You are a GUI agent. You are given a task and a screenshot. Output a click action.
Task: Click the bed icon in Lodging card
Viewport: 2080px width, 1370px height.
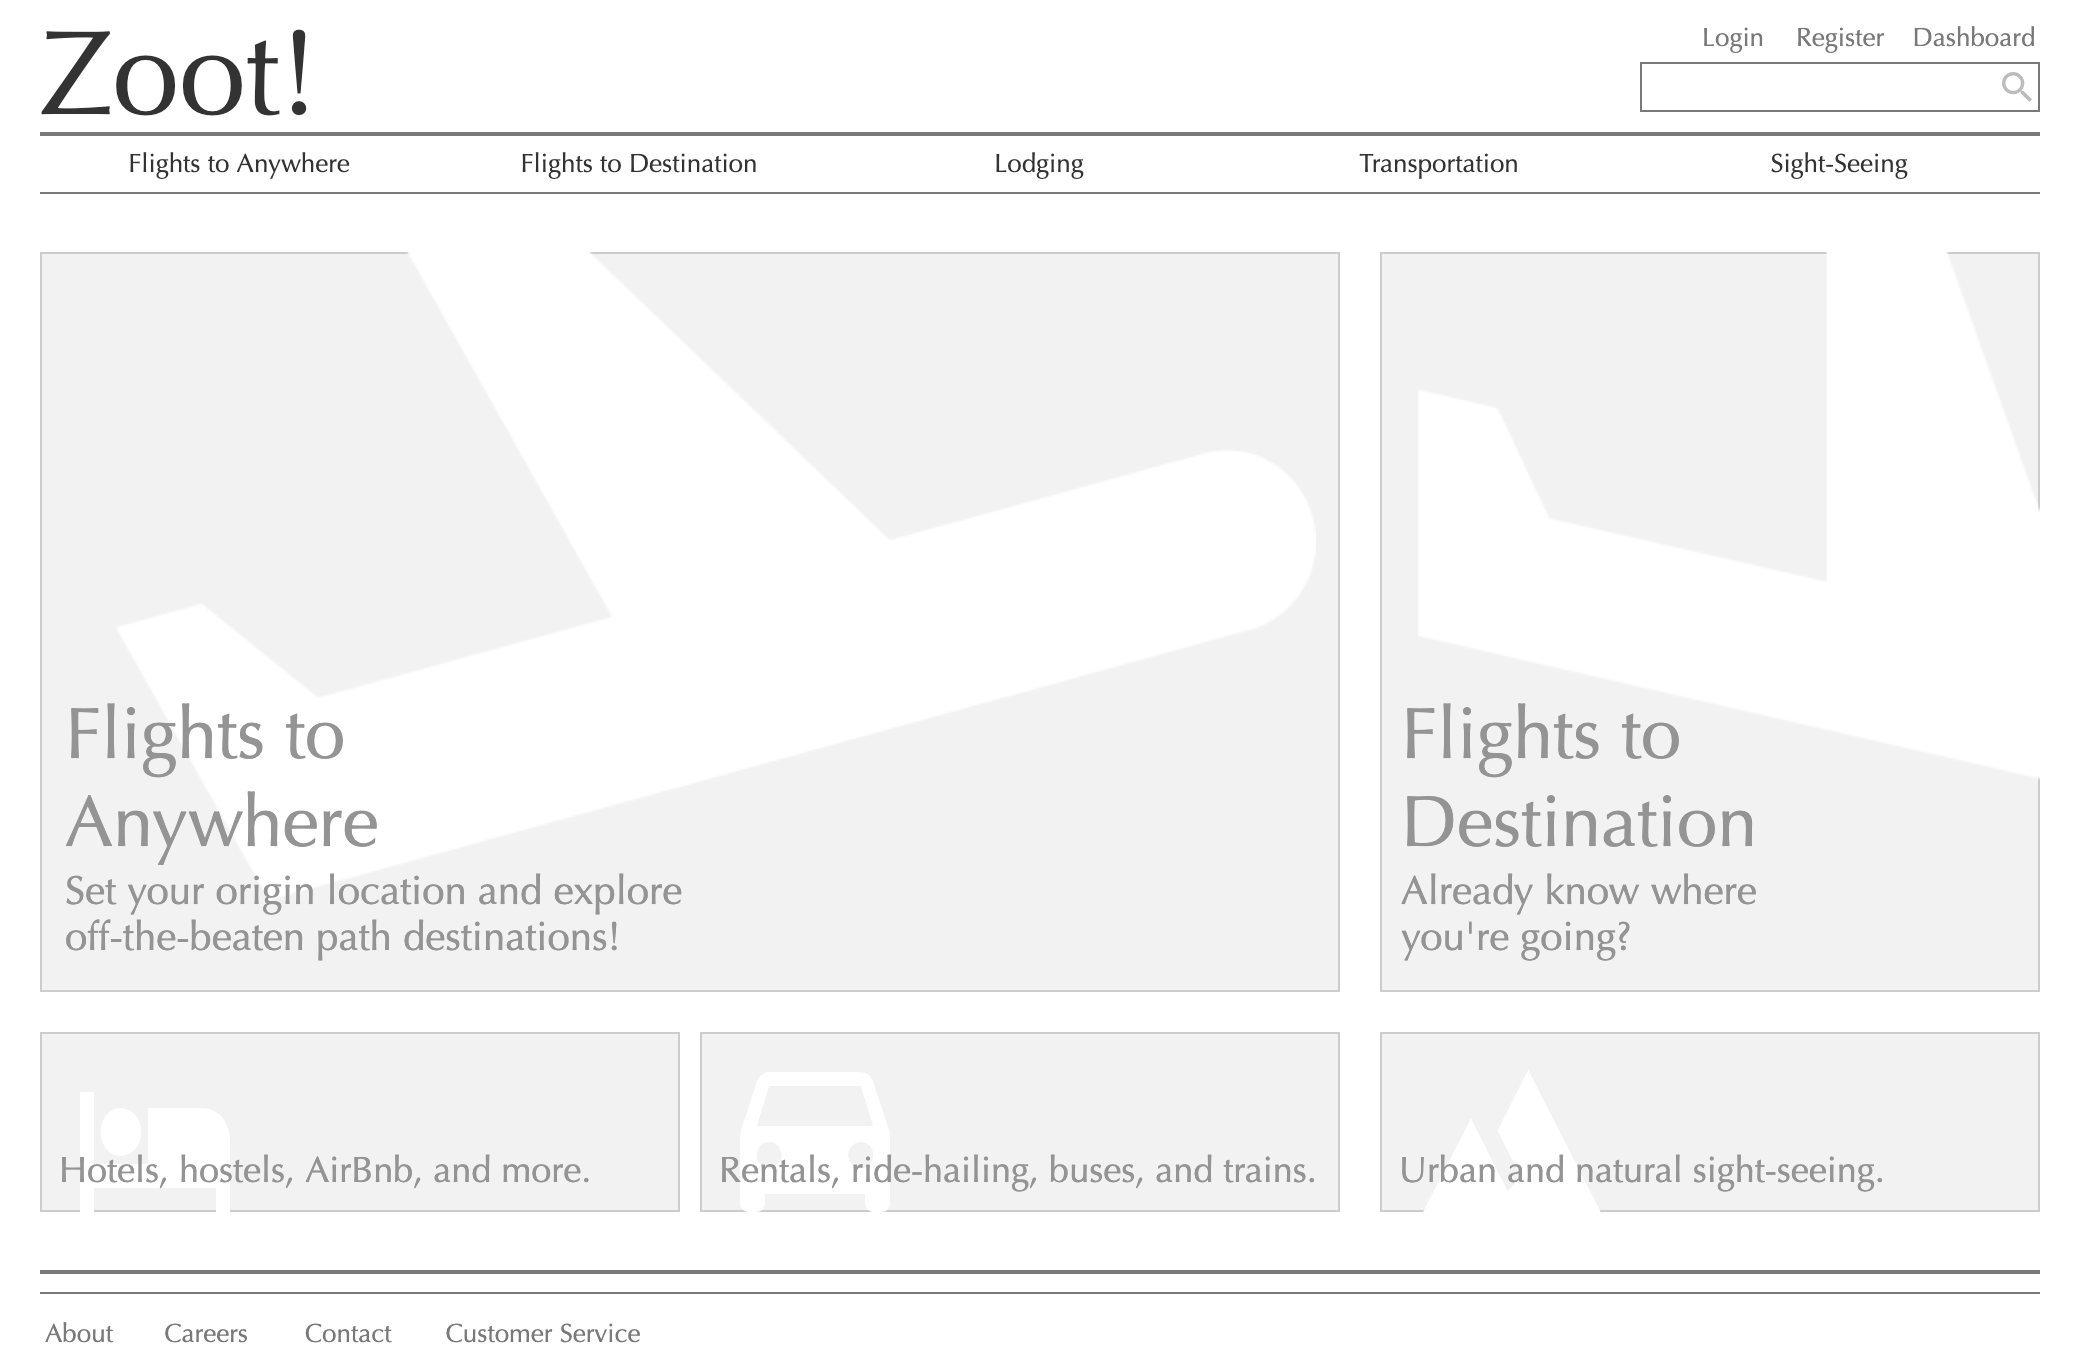pos(155,1151)
